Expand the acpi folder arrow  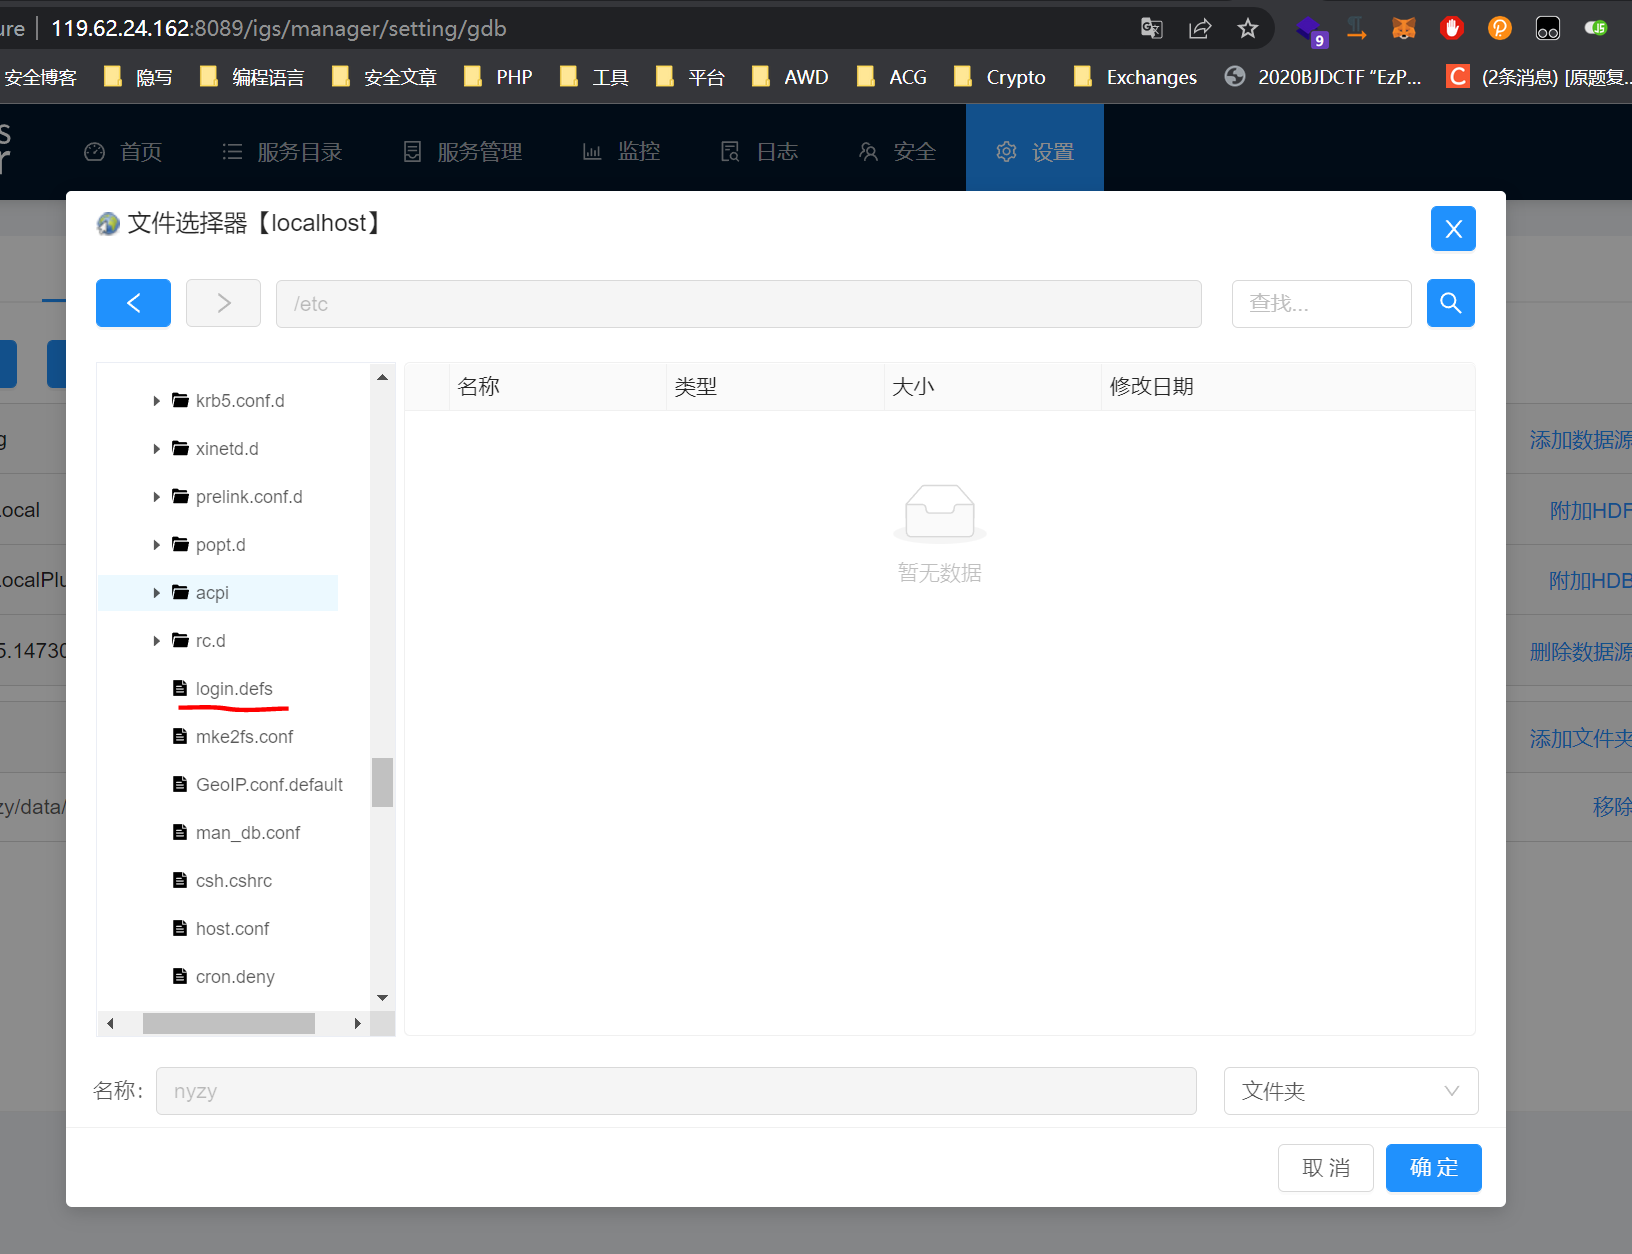[156, 593]
